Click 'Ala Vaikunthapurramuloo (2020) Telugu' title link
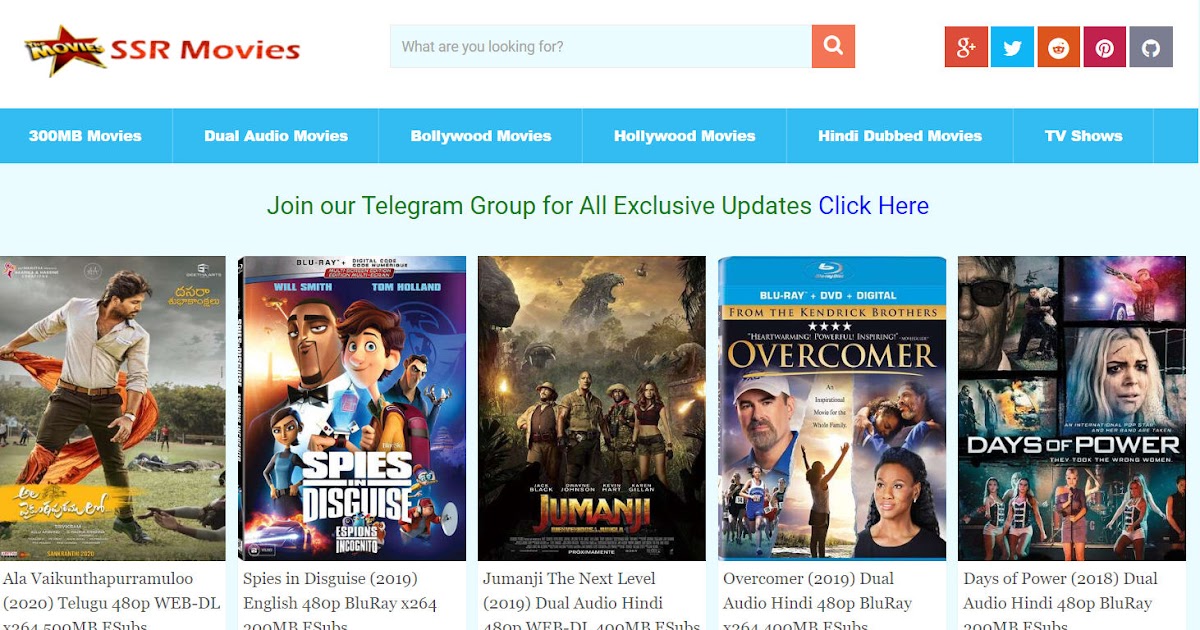Viewport: 1200px width, 630px height. 112,603
